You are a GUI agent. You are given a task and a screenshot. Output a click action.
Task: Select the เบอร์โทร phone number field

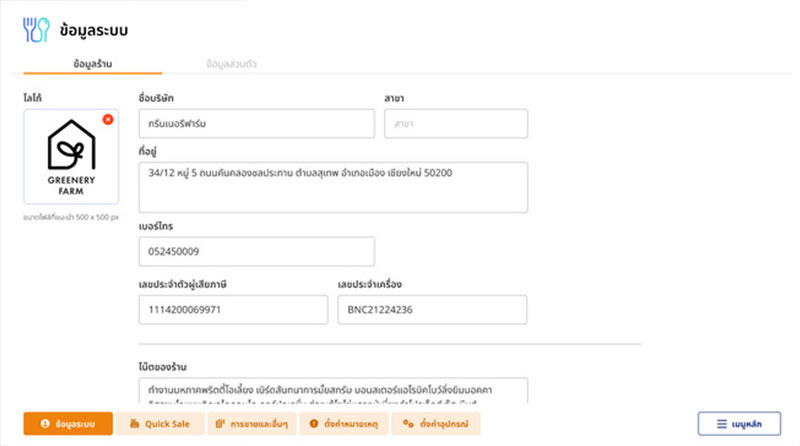pos(256,251)
